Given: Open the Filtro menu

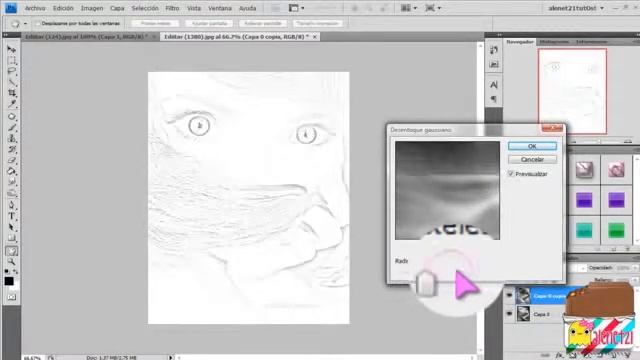Looking at the screenshot, I should pos(172,8).
